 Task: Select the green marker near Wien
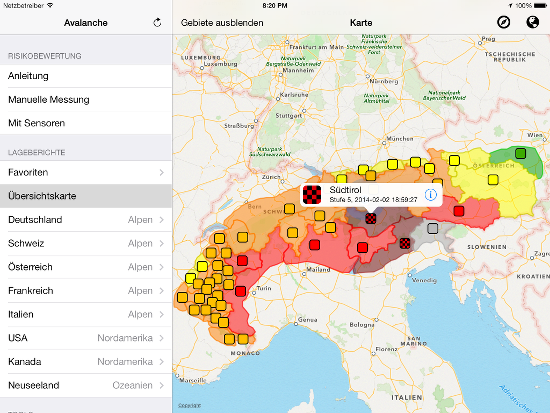click(521, 153)
